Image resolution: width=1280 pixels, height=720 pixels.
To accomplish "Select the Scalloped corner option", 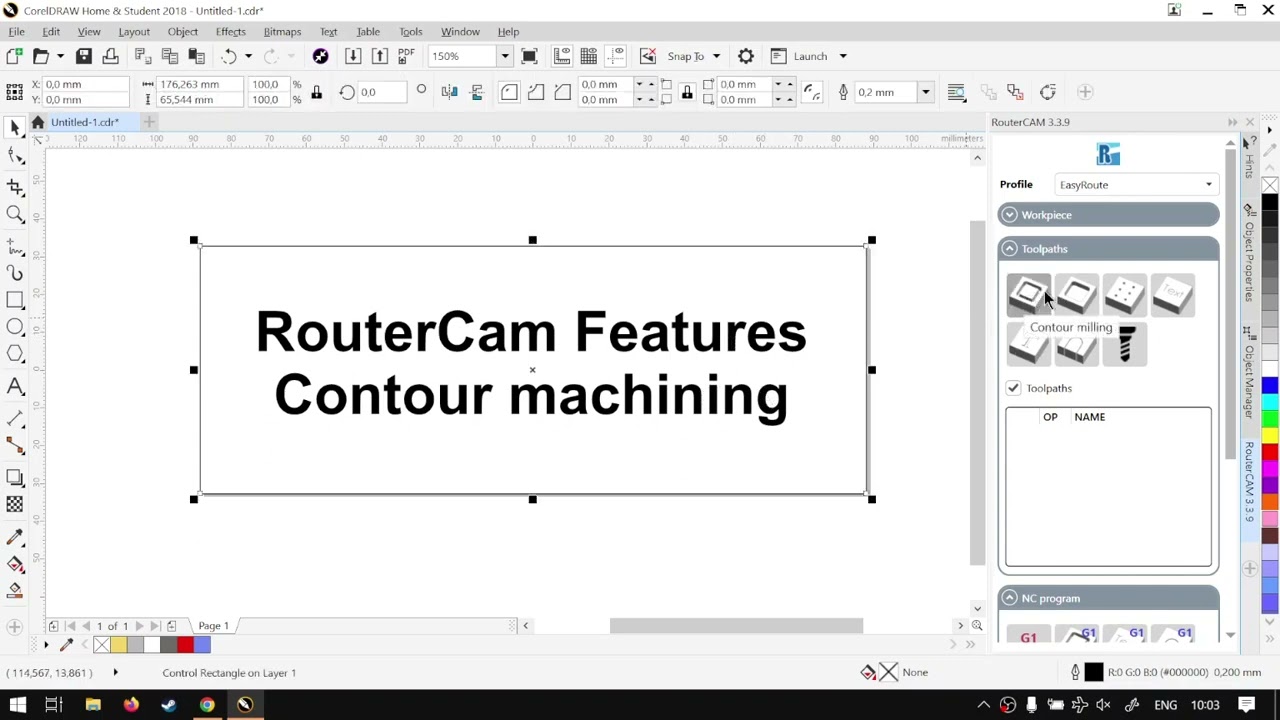I will (x=536, y=92).
